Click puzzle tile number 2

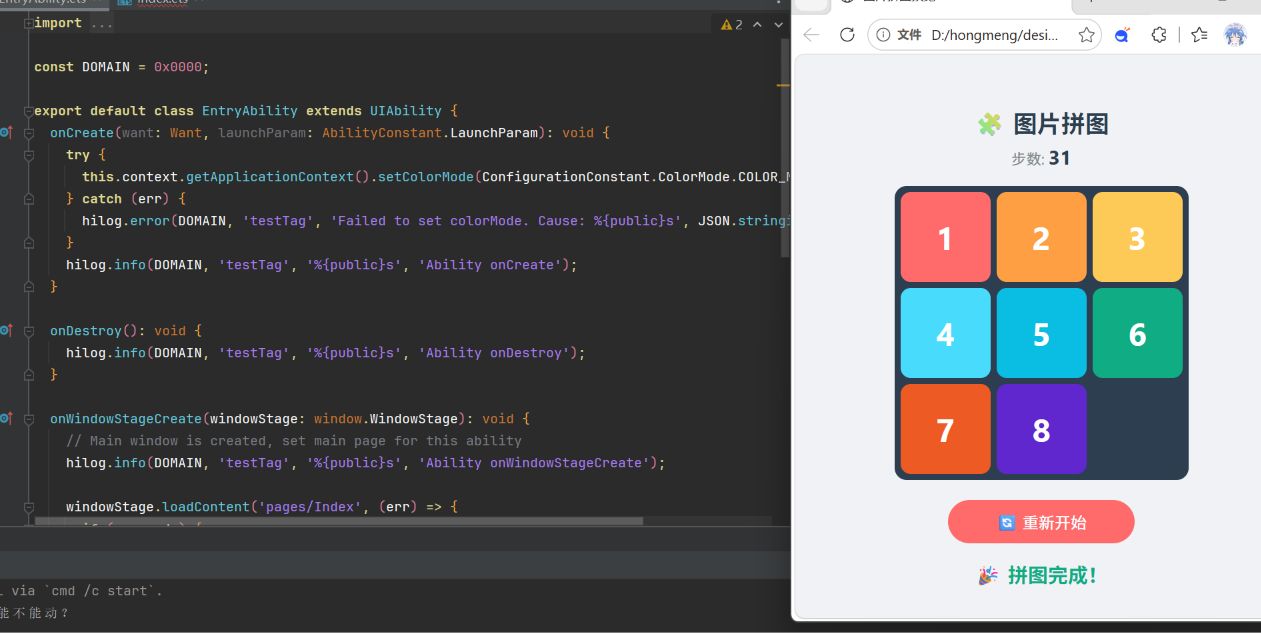(1041, 237)
